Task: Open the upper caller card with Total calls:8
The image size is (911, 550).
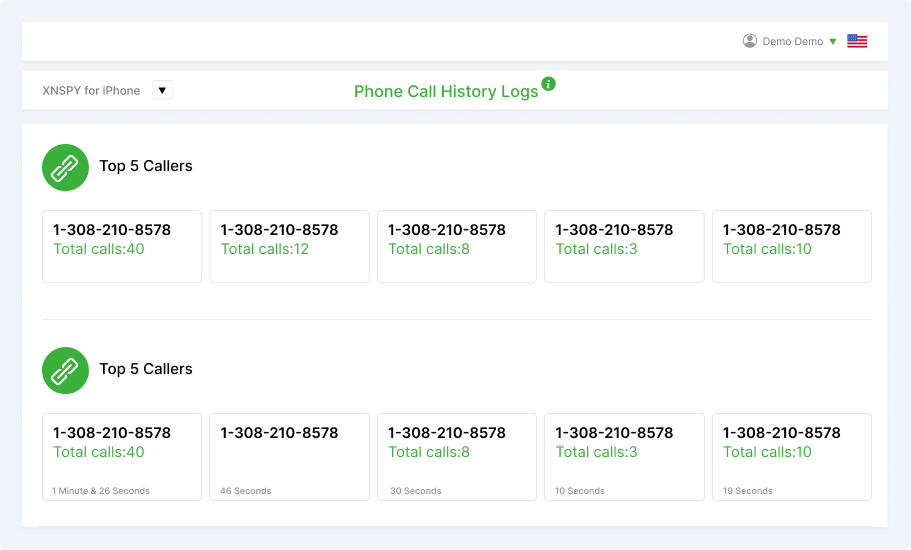Action: tap(457, 246)
